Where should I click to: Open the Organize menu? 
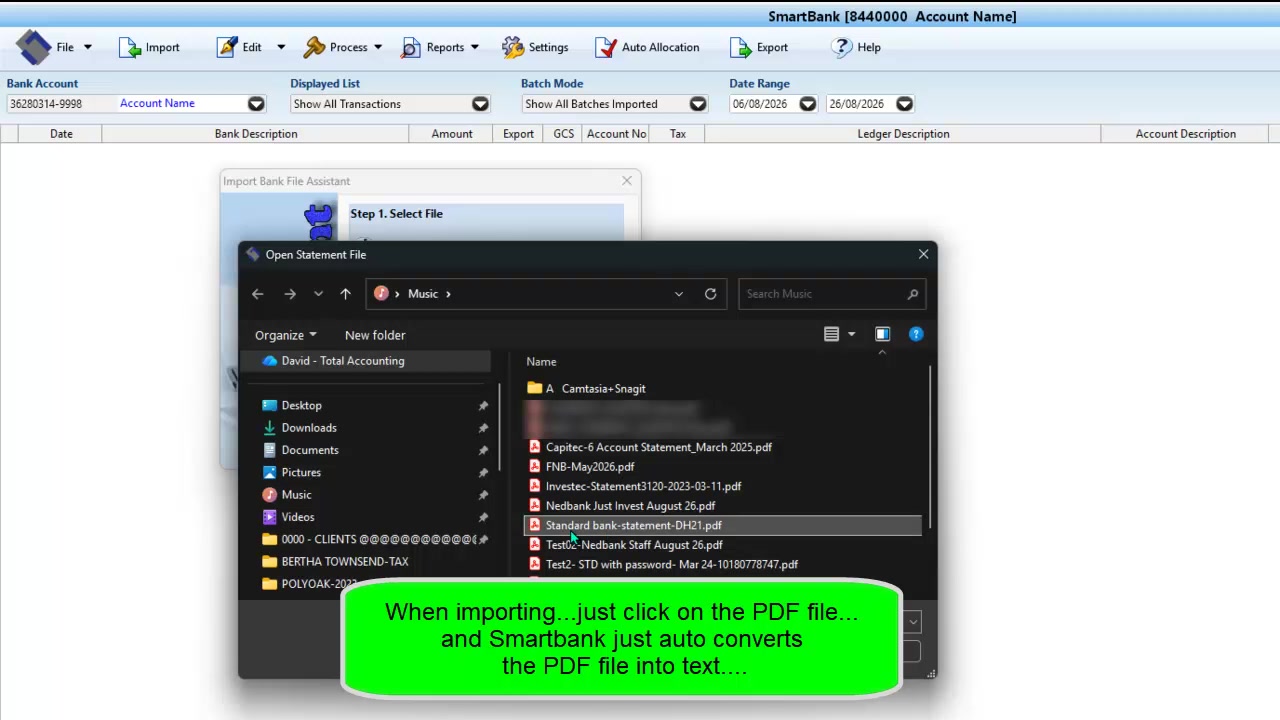pos(285,335)
